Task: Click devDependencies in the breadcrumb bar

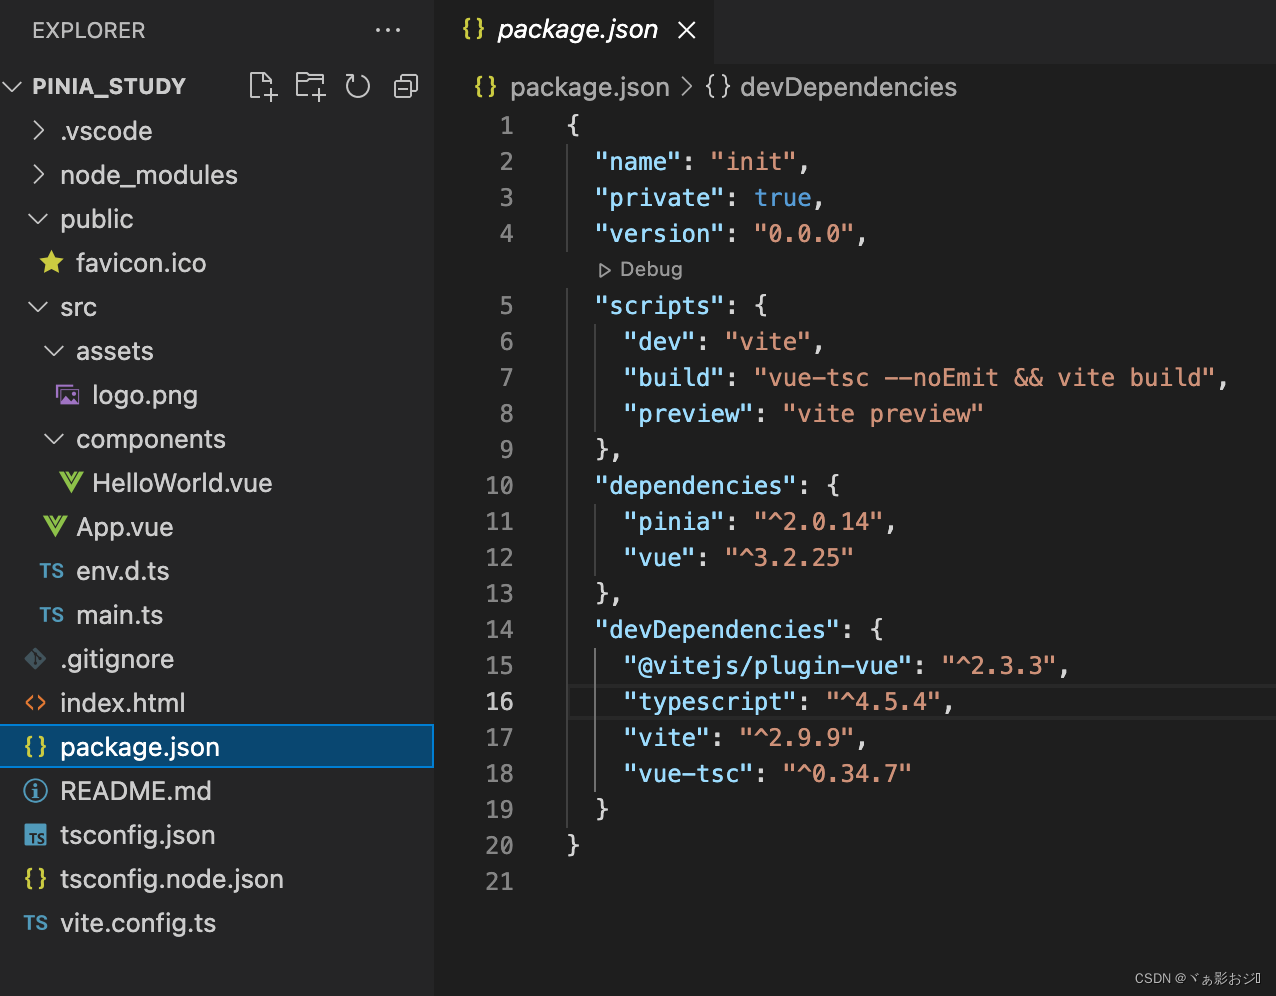Action: [x=848, y=87]
